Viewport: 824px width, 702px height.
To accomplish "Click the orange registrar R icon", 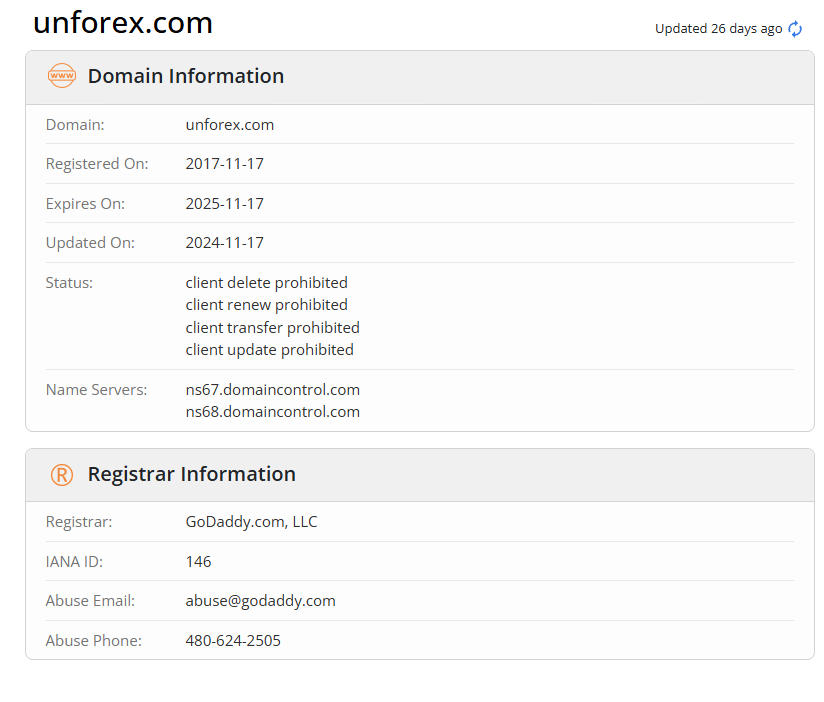I will point(62,475).
